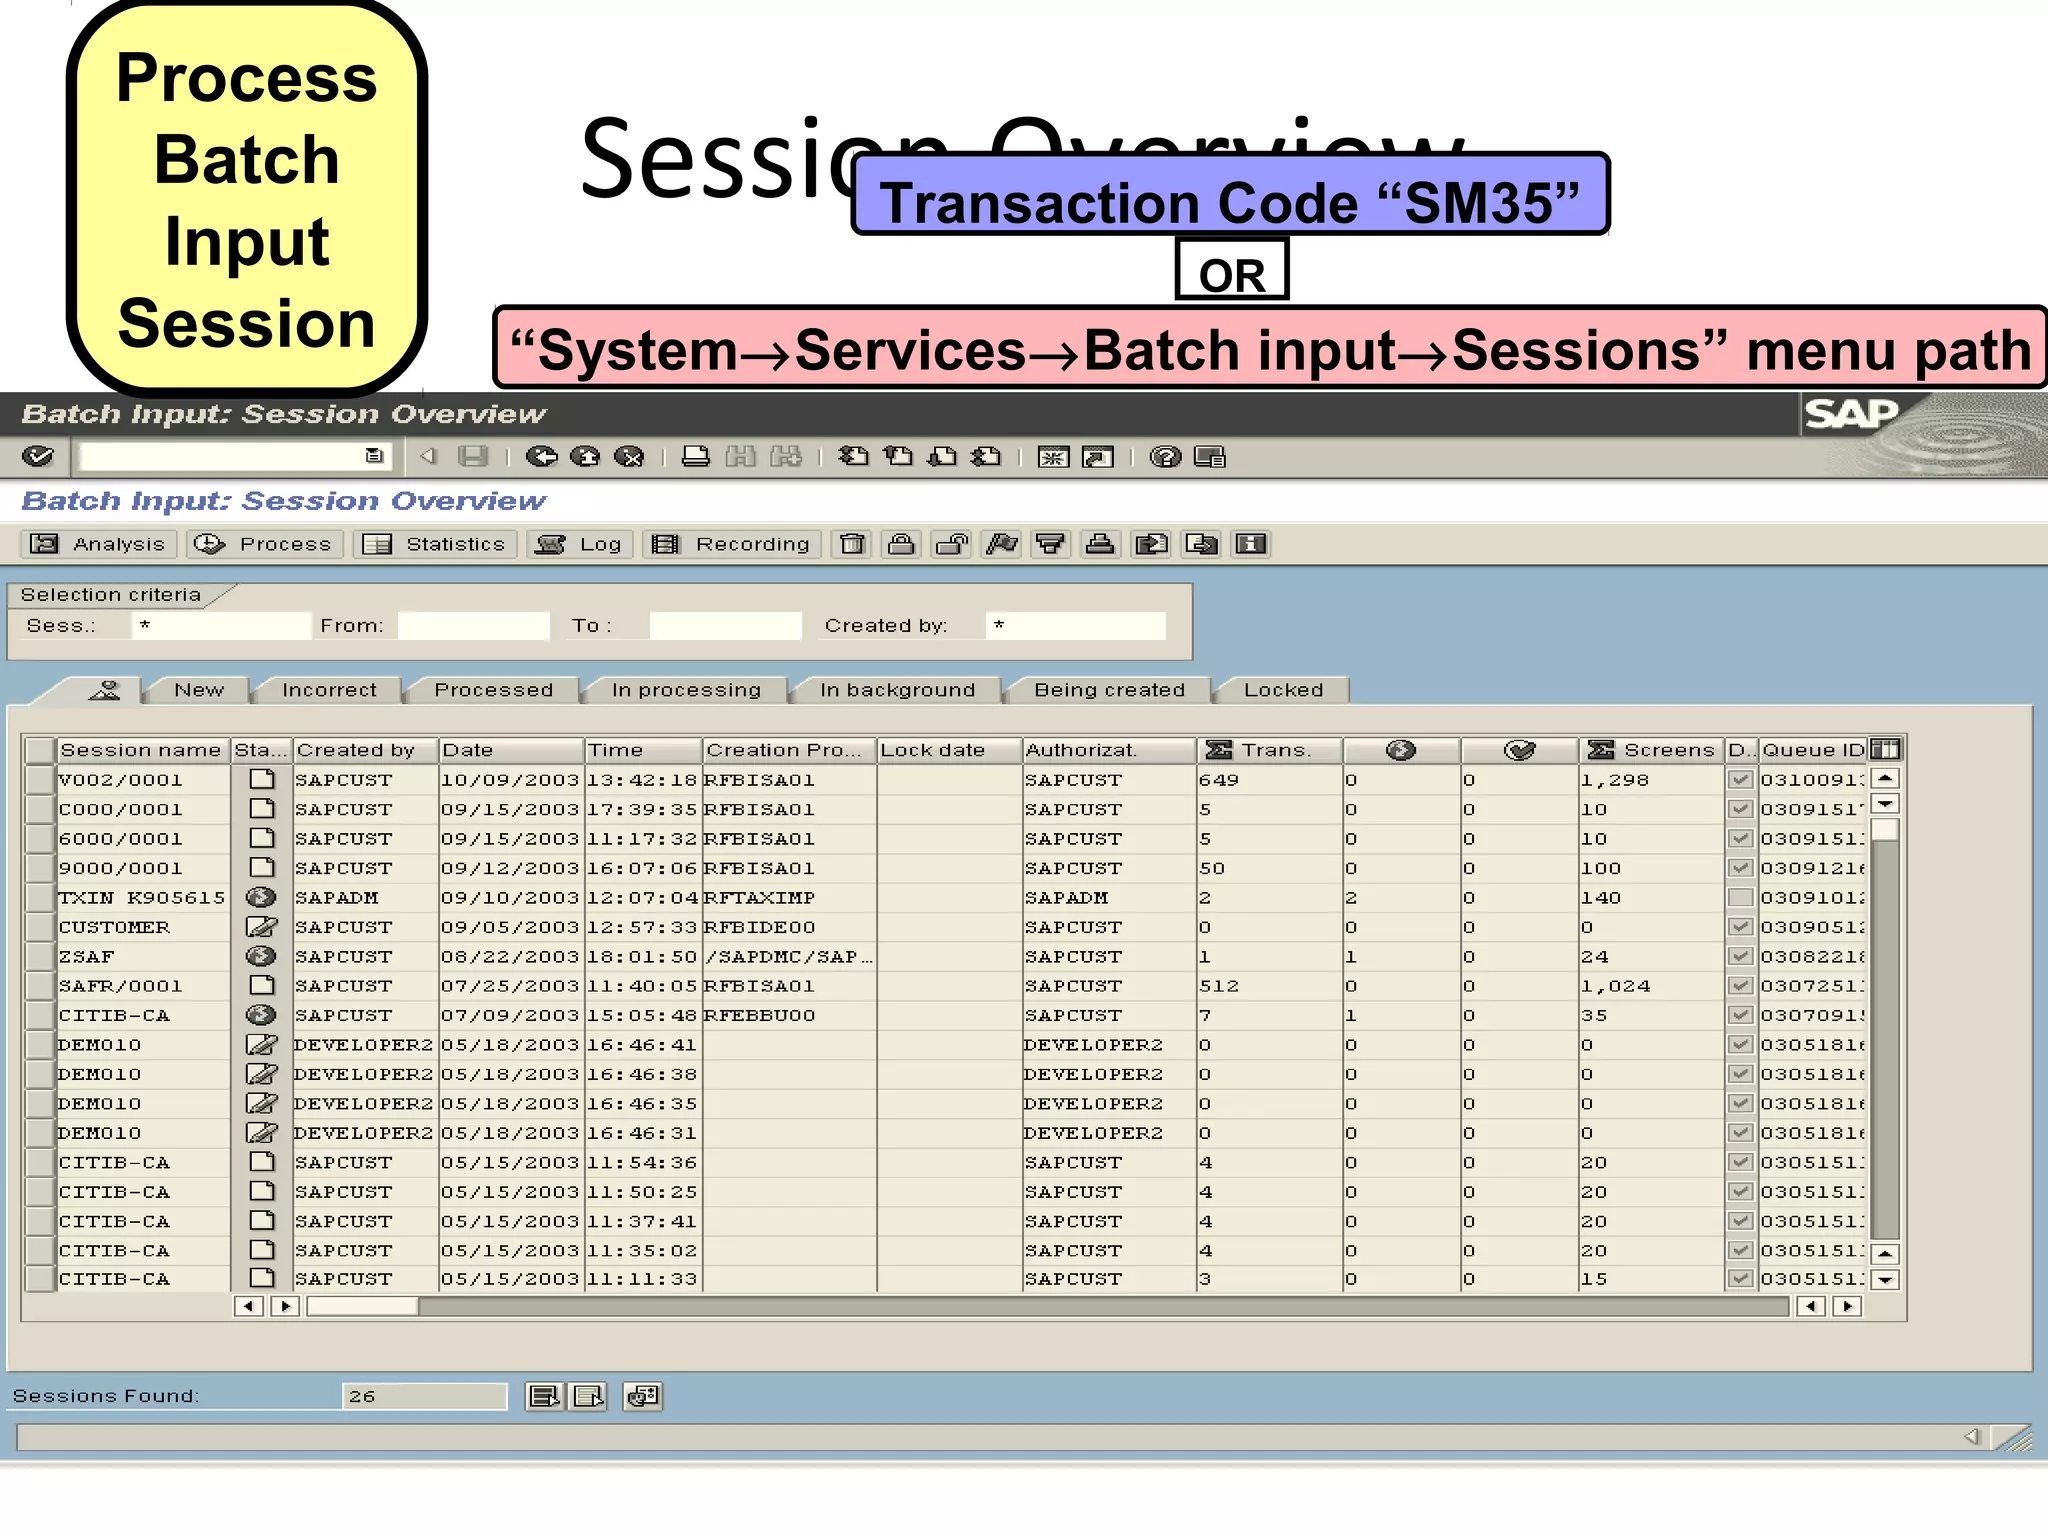
Task: Click the Next Page icon
Action: click(x=943, y=457)
